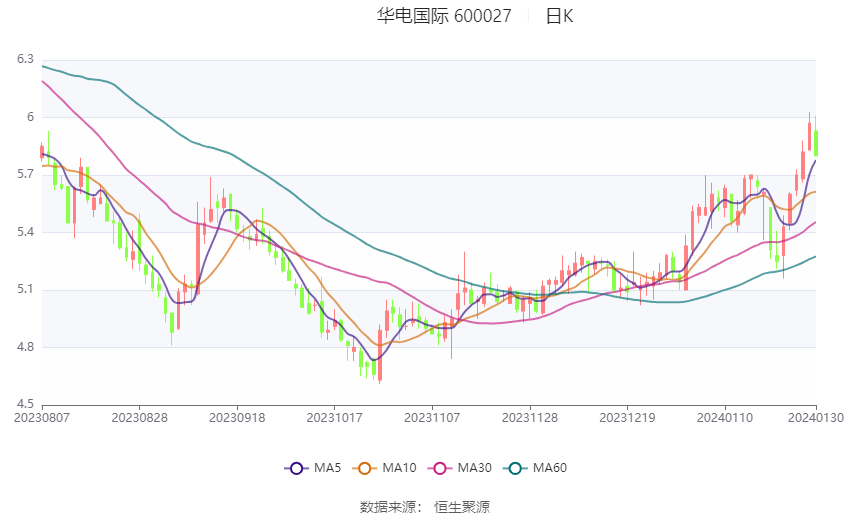Image resolution: width=850 pixels, height=517 pixels.
Task: Toggle the MA10 legend series
Action: pos(384,468)
